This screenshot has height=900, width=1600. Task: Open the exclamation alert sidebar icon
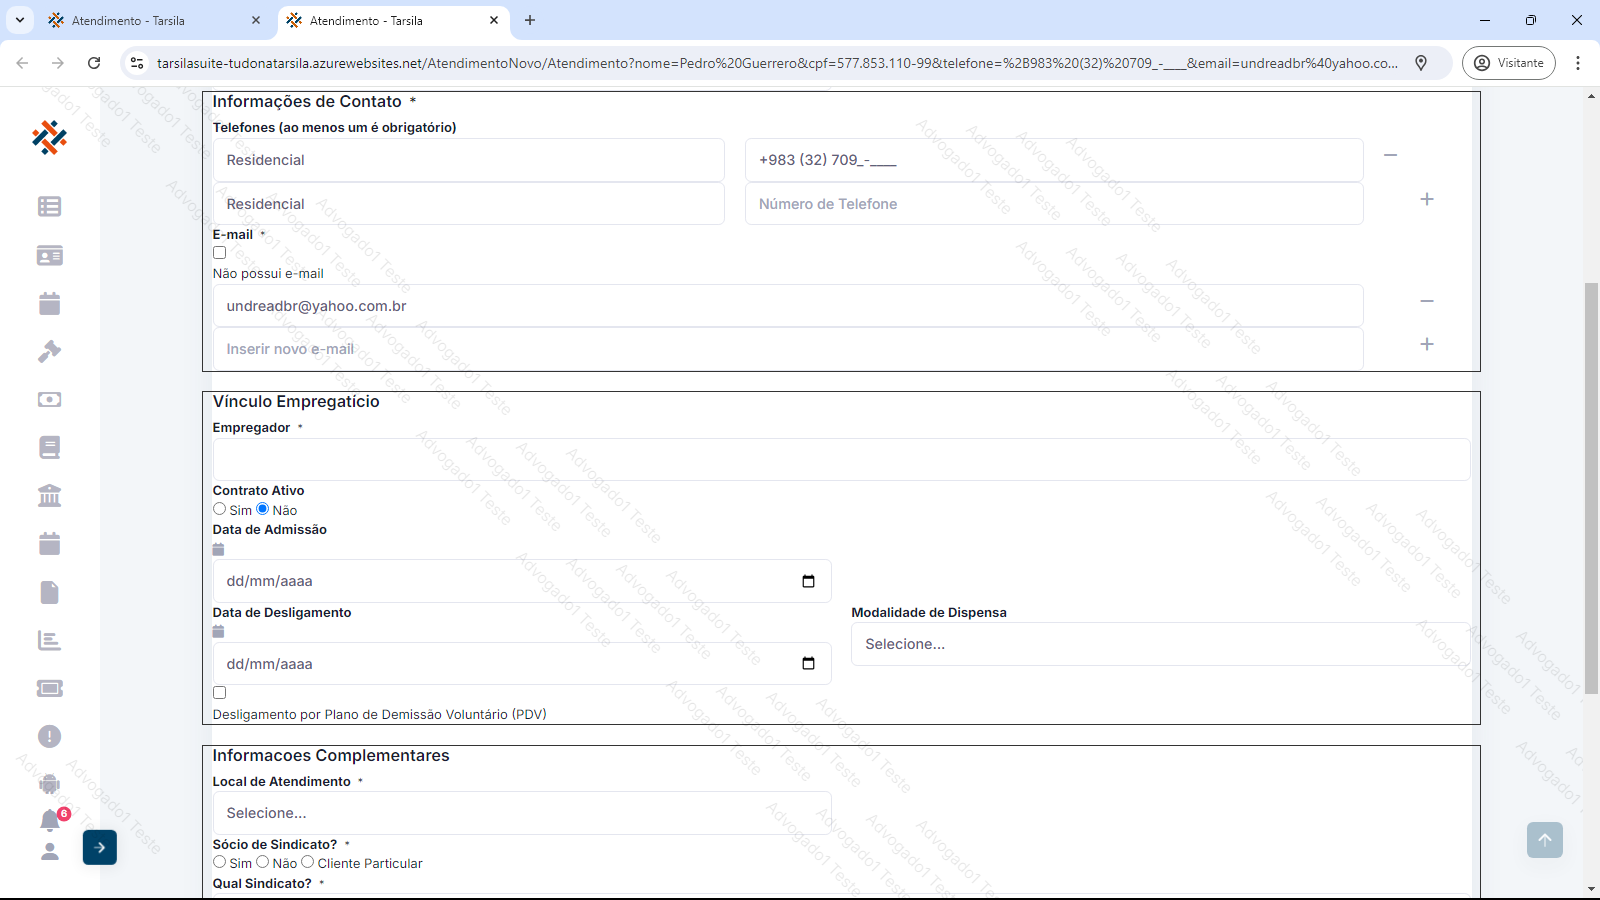[x=49, y=736]
